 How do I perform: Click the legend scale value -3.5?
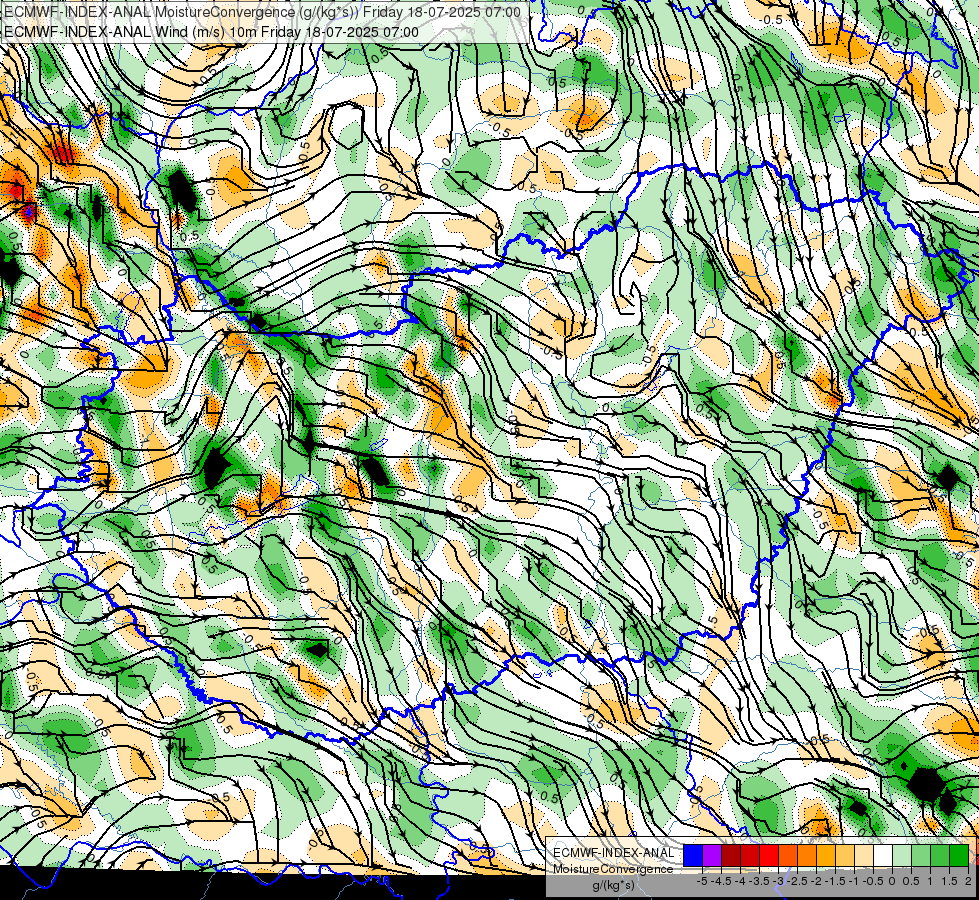(759, 881)
